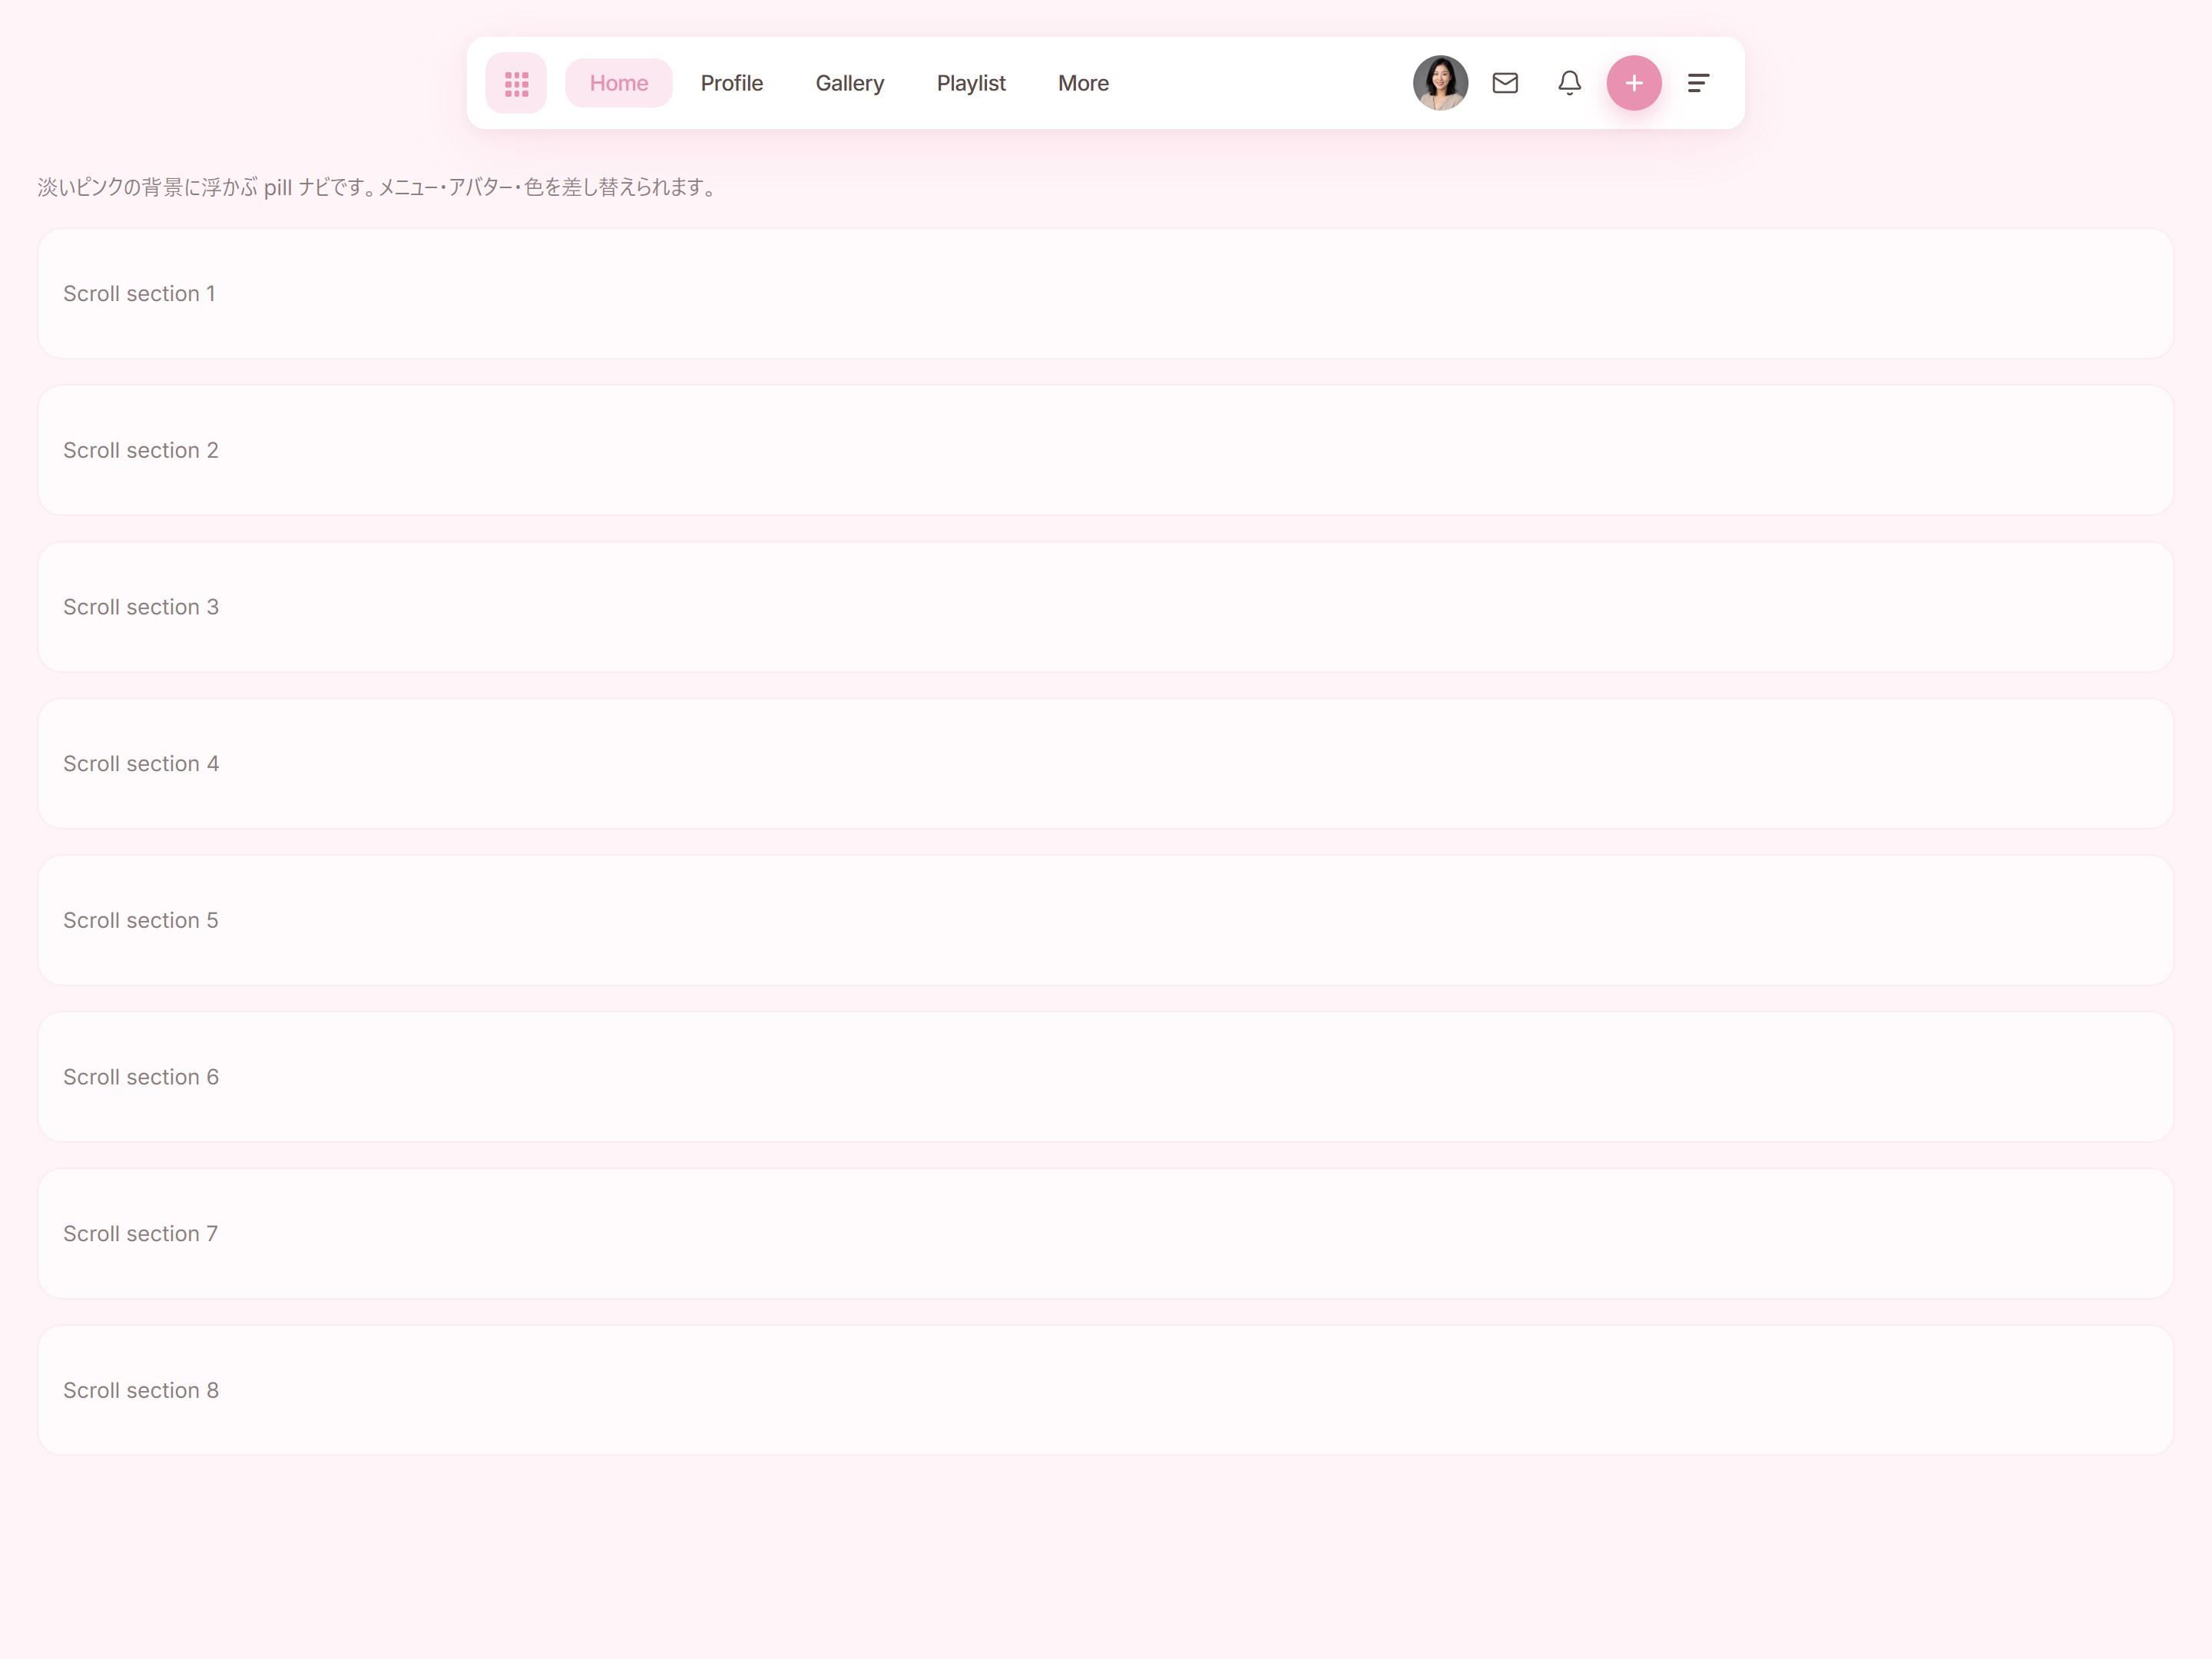Click the pink plus button
2212x1659 pixels.
click(x=1634, y=83)
